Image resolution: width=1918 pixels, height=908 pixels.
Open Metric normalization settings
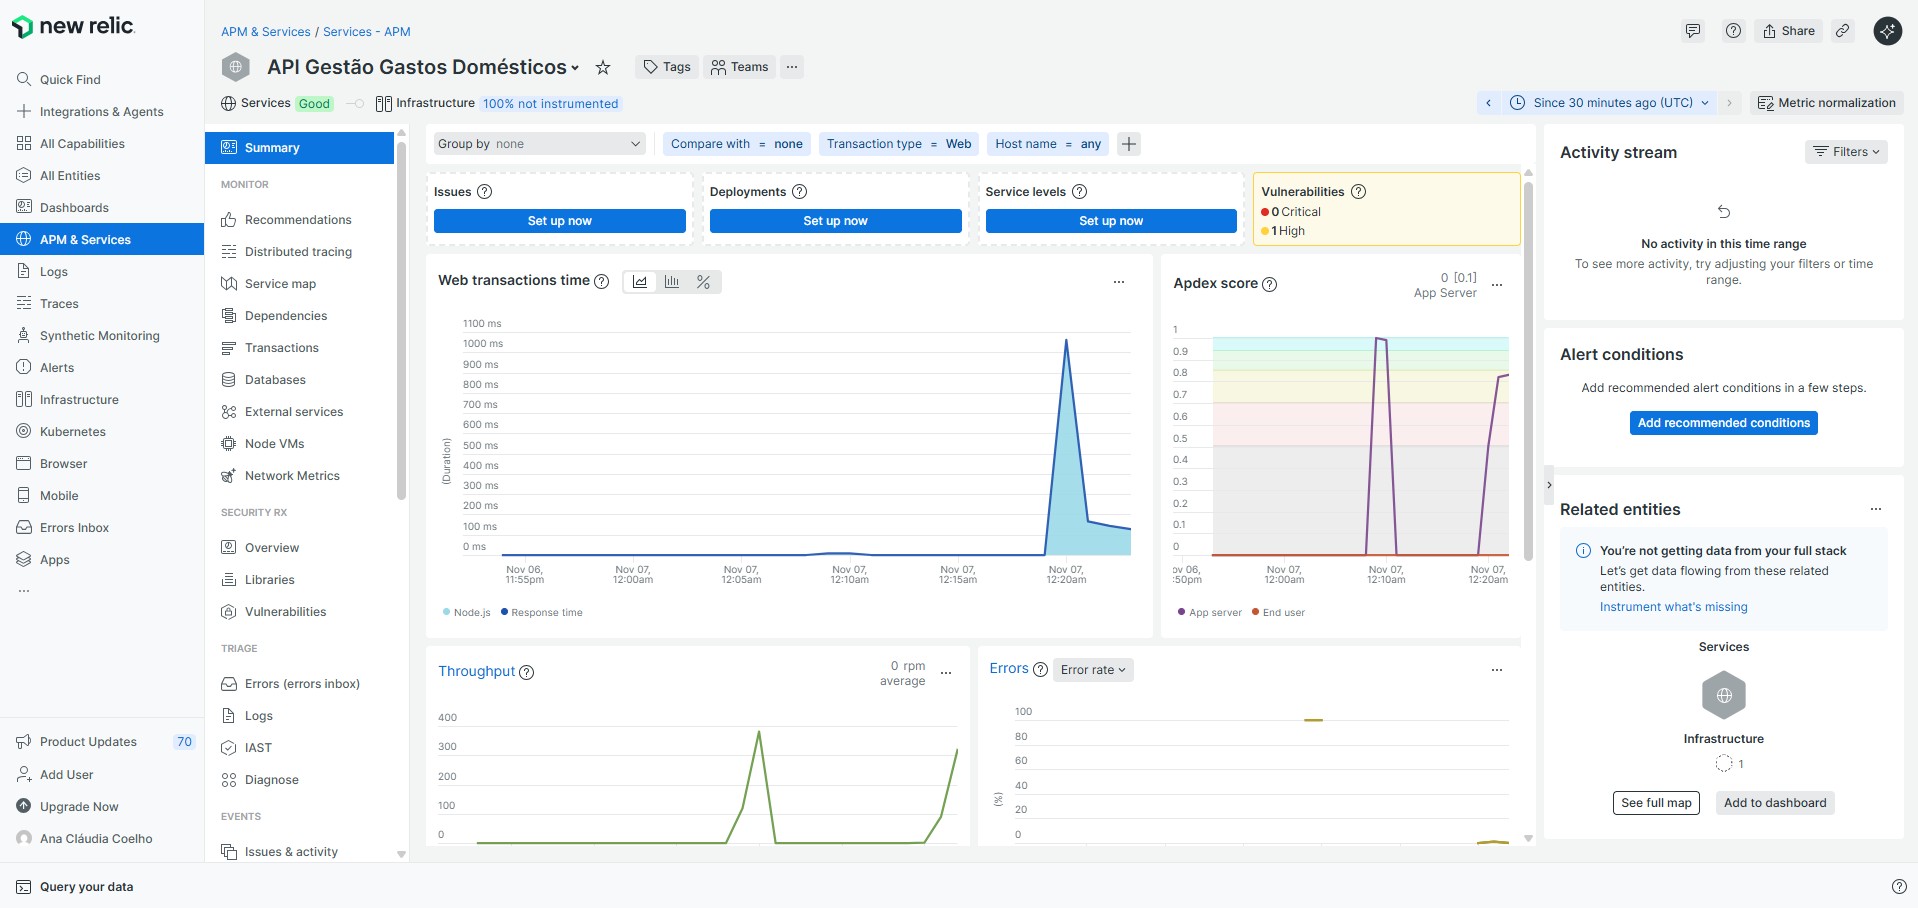click(x=1827, y=103)
